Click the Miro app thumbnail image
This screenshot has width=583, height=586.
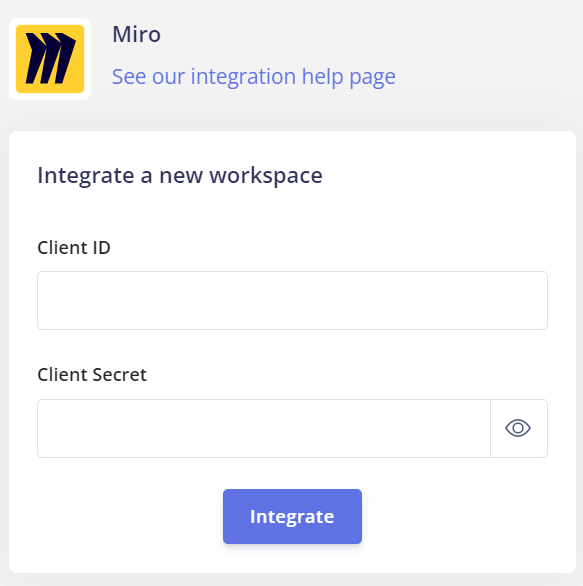[x=50, y=59]
